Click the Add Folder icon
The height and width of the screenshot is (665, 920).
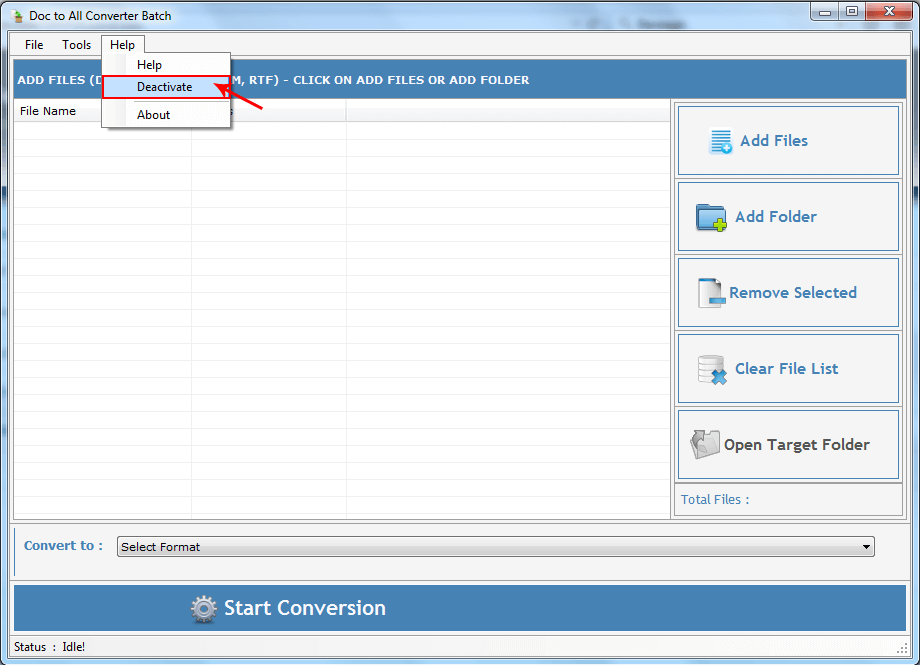point(711,217)
